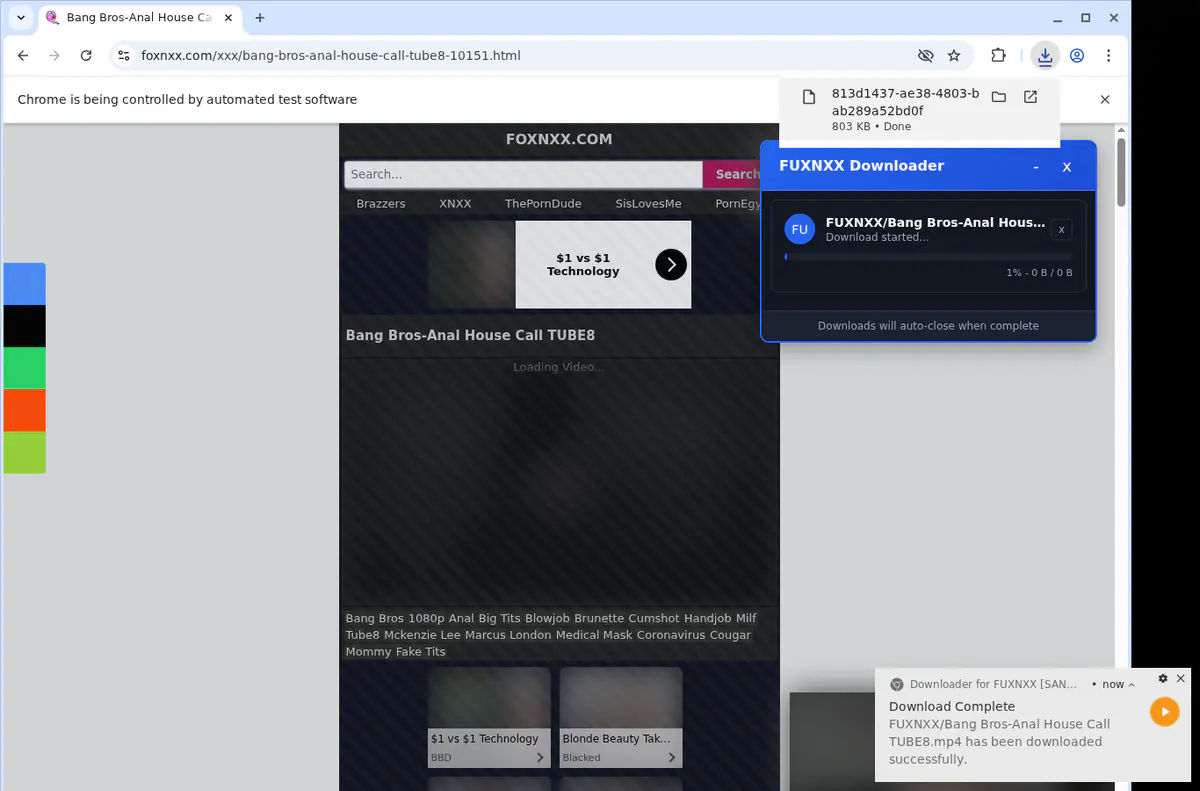Image resolution: width=1200 pixels, height=791 pixels.
Task: Open the tab search dropdown chevron
Action: click(x=21, y=18)
